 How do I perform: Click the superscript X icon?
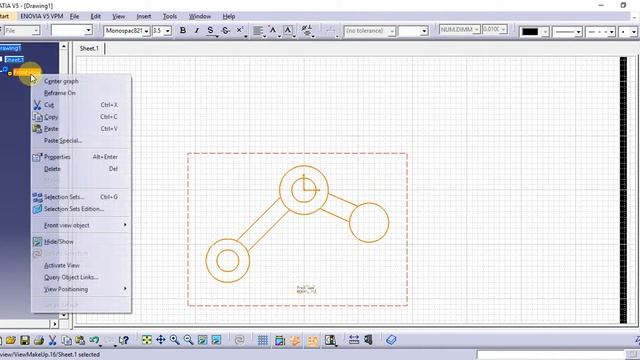tap(240, 30)
